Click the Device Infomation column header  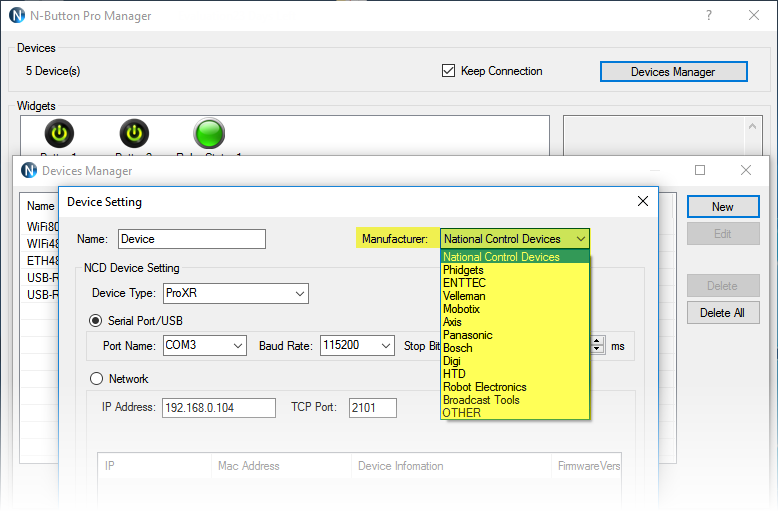click(x=451, y=466)
